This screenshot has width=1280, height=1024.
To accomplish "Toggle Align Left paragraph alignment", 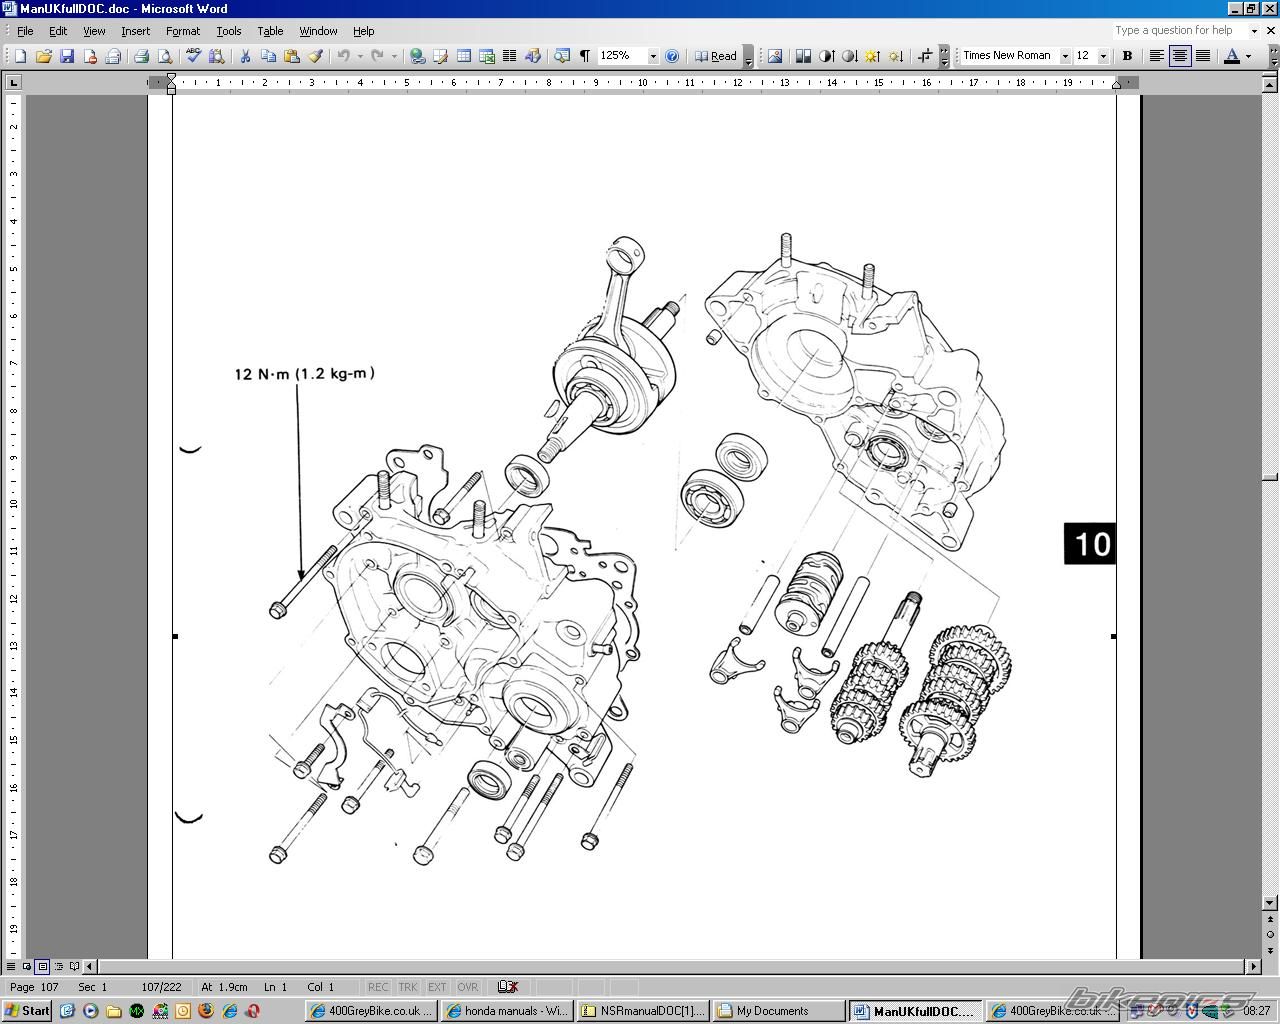I will tap(1157, 56).
